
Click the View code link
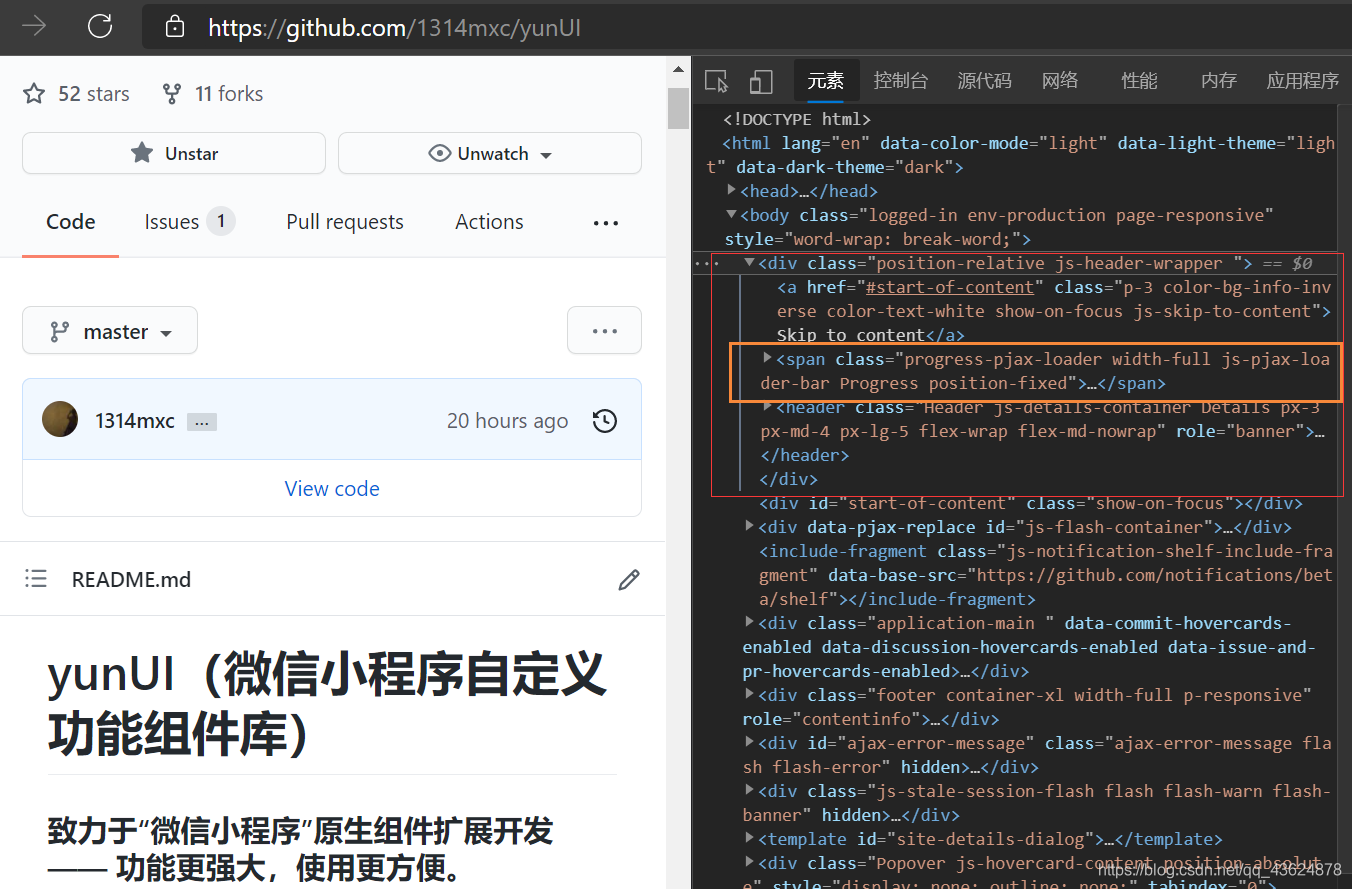(x=332, y=488)
